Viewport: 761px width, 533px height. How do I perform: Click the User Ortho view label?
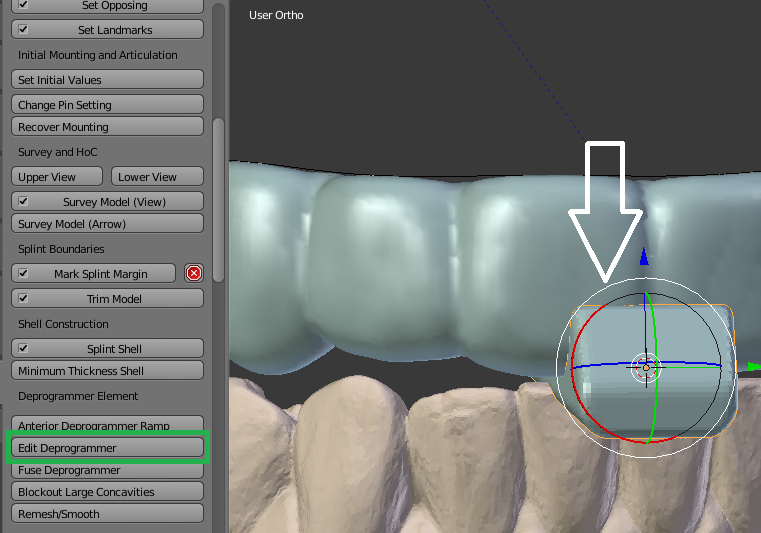click(276, 15)
